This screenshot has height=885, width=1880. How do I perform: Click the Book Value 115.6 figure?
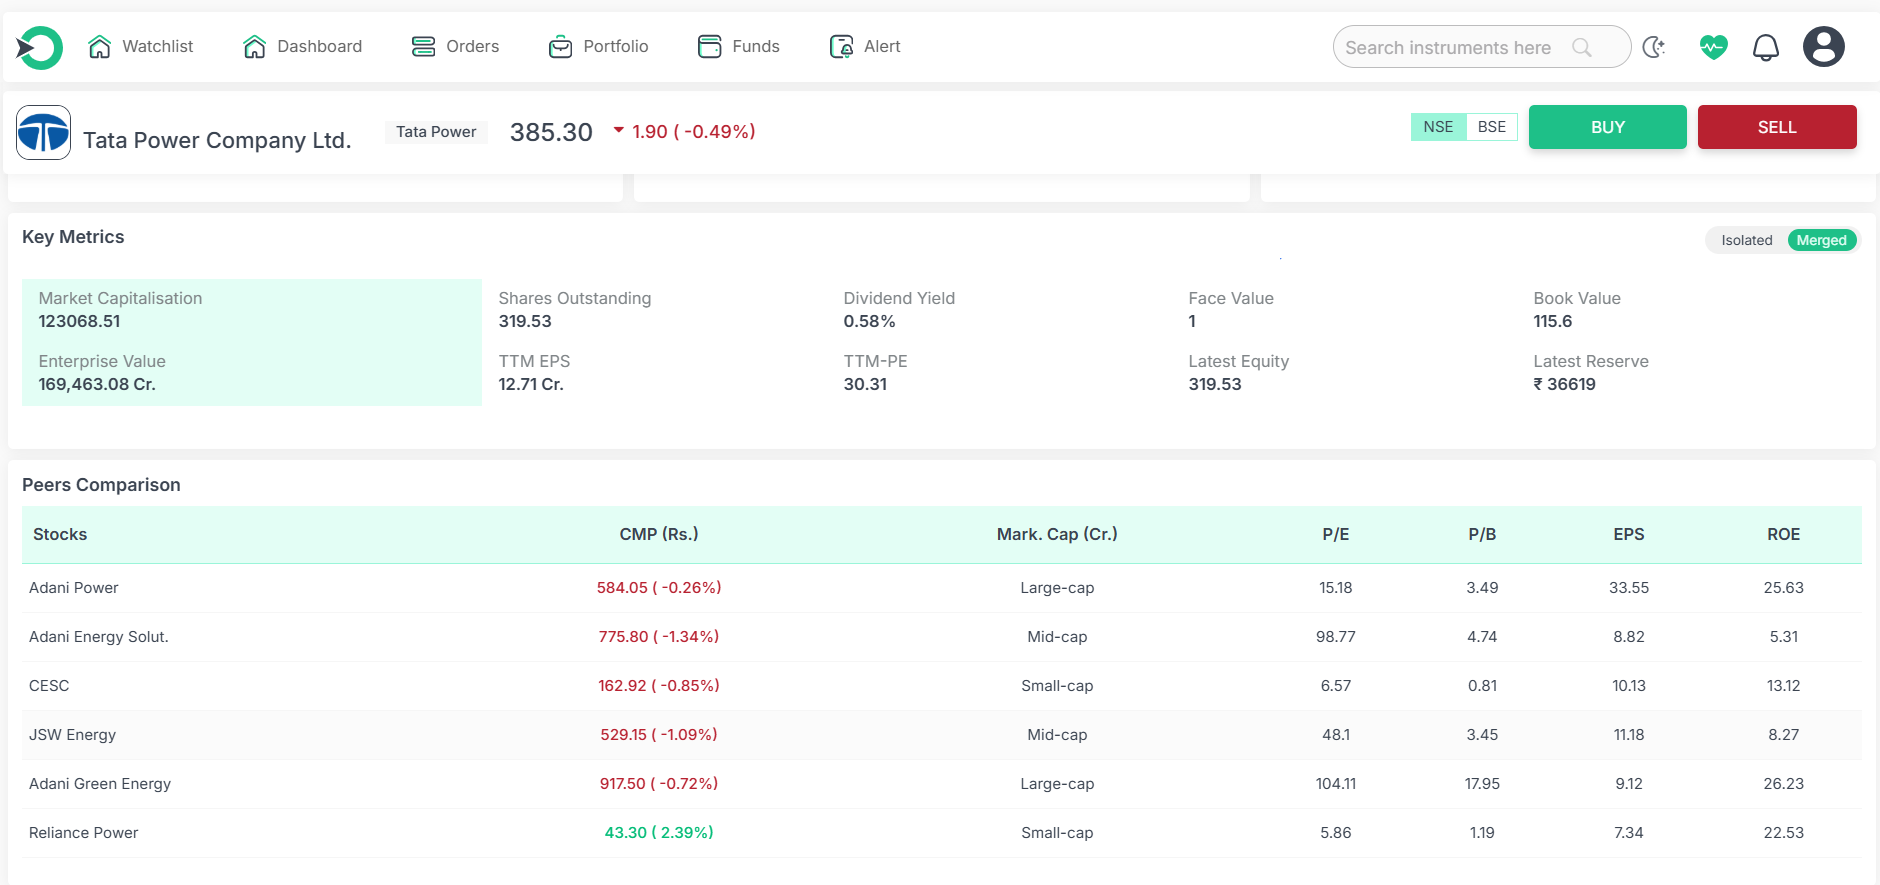(1553, 321)
